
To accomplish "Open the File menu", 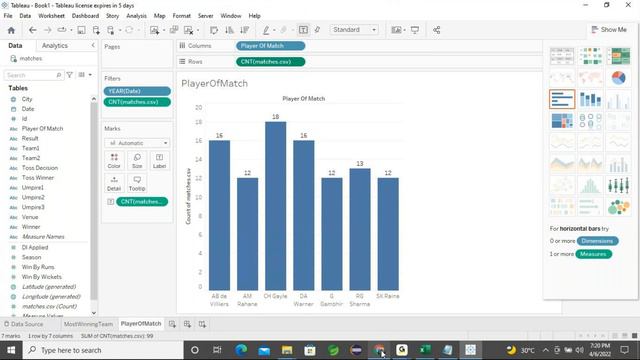I will tap(8, 16).
